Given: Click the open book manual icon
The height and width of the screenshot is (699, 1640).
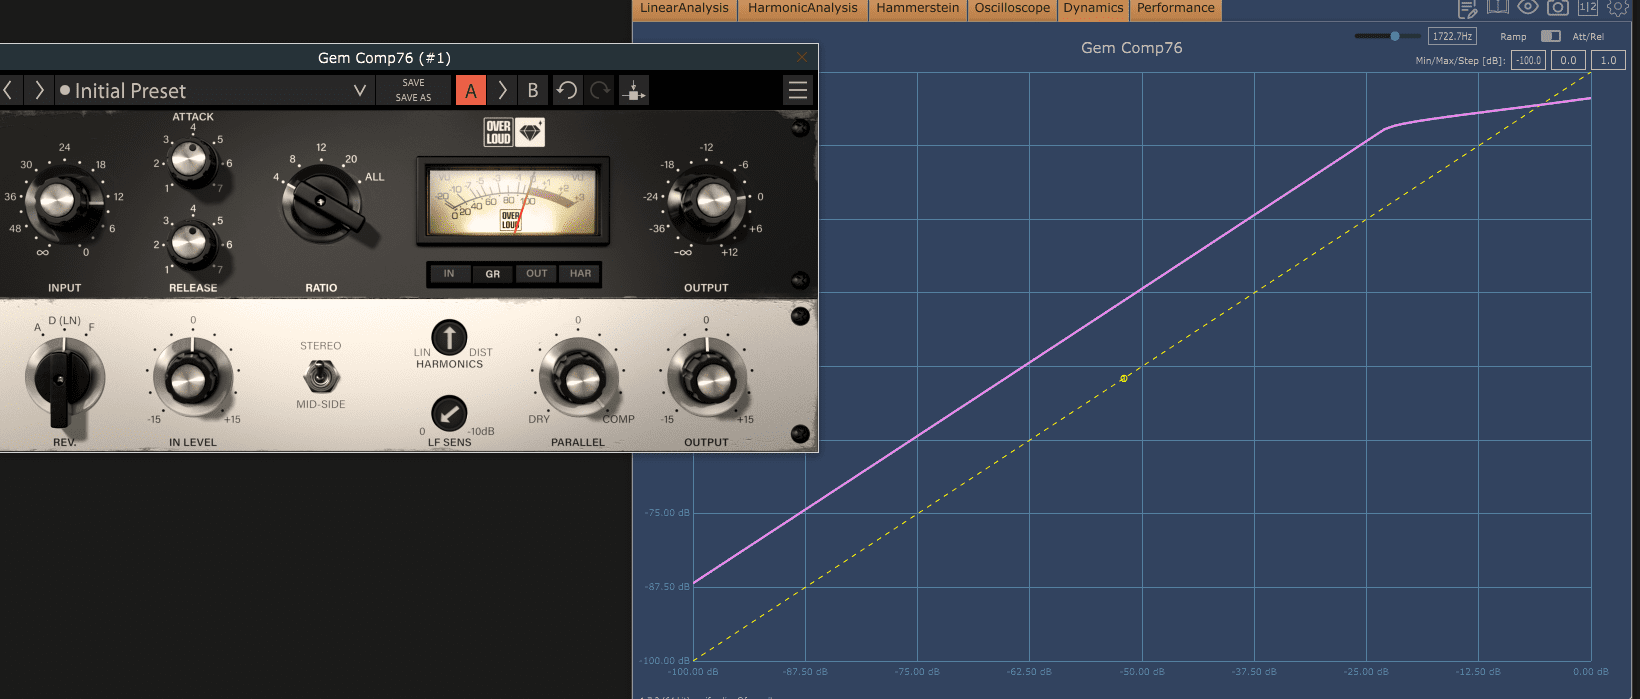Looking at the screenshot, I should point(1497,7).
